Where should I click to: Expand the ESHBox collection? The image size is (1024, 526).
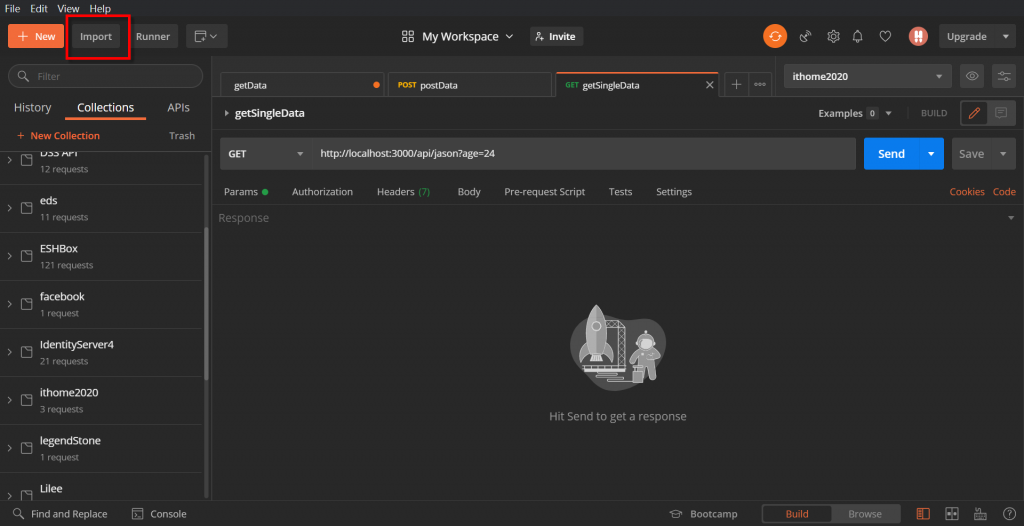pyautogui.click(x=10, y=256)
